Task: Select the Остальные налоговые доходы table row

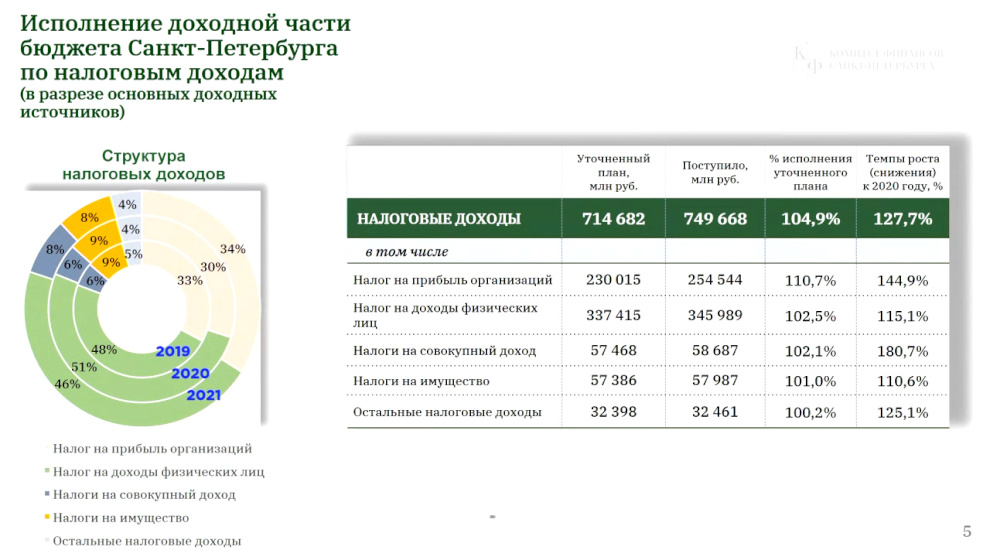Action: [x=648, y=412]
